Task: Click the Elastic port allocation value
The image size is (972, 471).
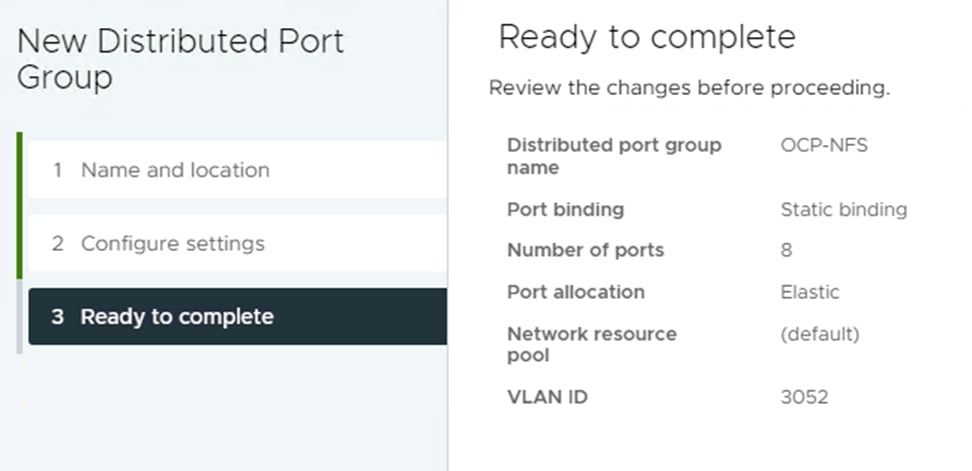Action: 810,292
